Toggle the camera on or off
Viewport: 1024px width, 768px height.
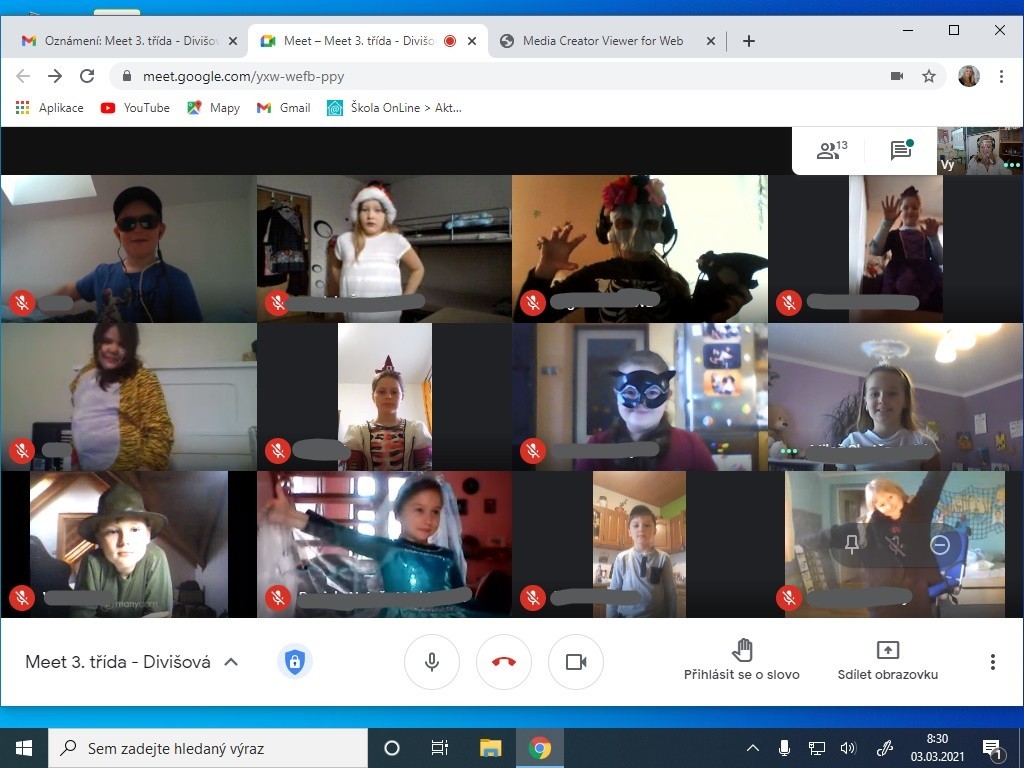(x=576, y=662)
